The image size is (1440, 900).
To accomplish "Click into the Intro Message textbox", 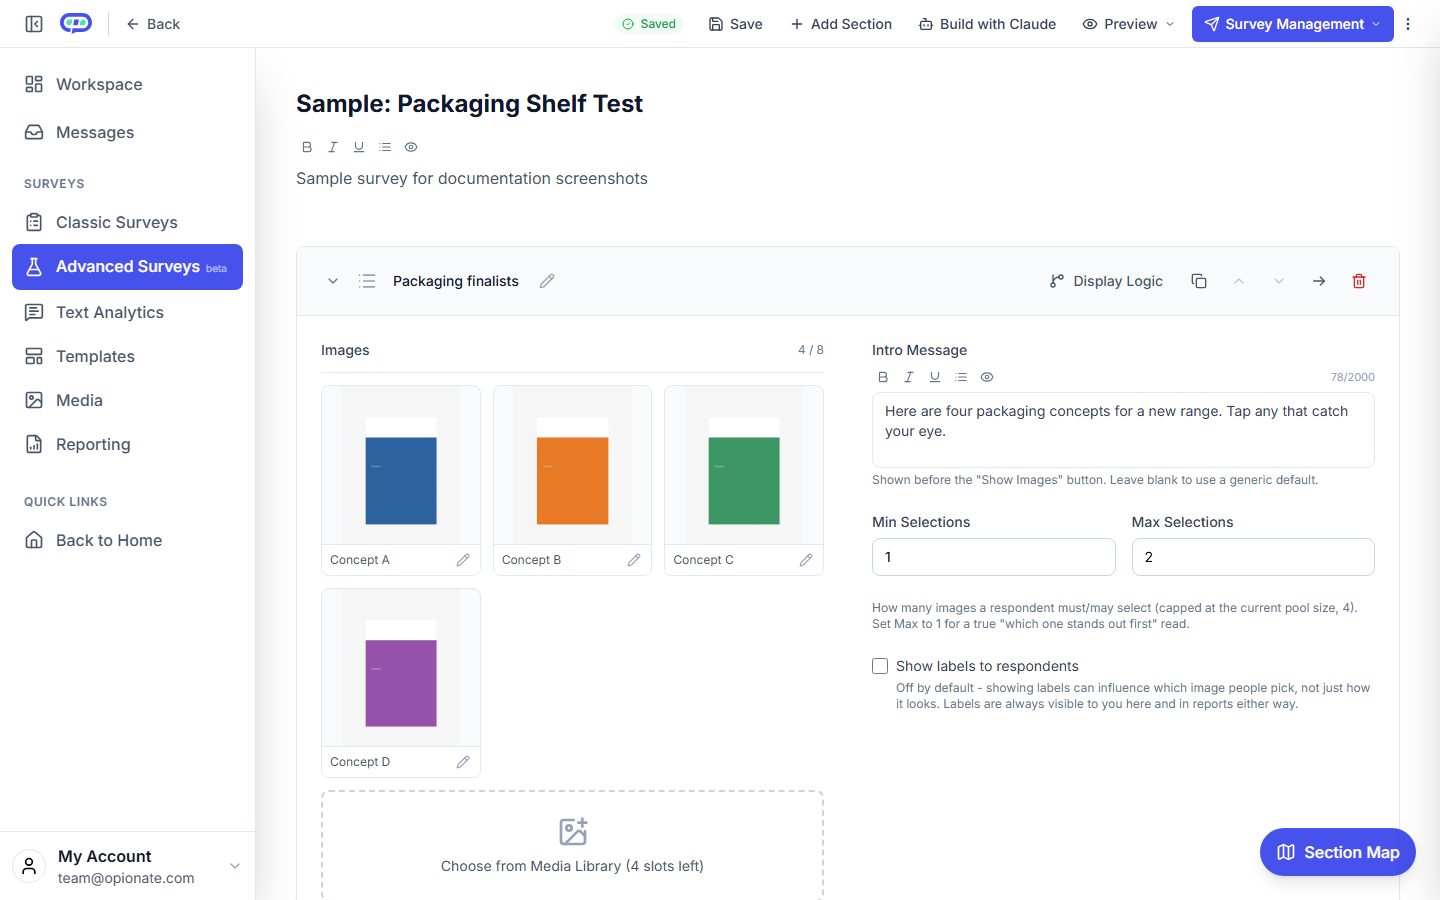I will (1123, 430).
